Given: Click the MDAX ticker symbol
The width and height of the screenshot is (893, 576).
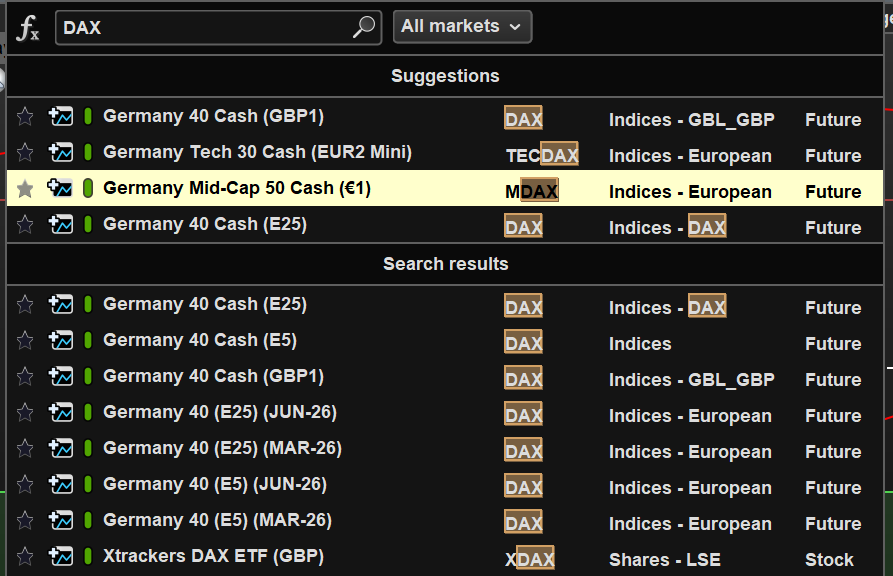Looking at the screenshot, I should [x=531, y=191].
